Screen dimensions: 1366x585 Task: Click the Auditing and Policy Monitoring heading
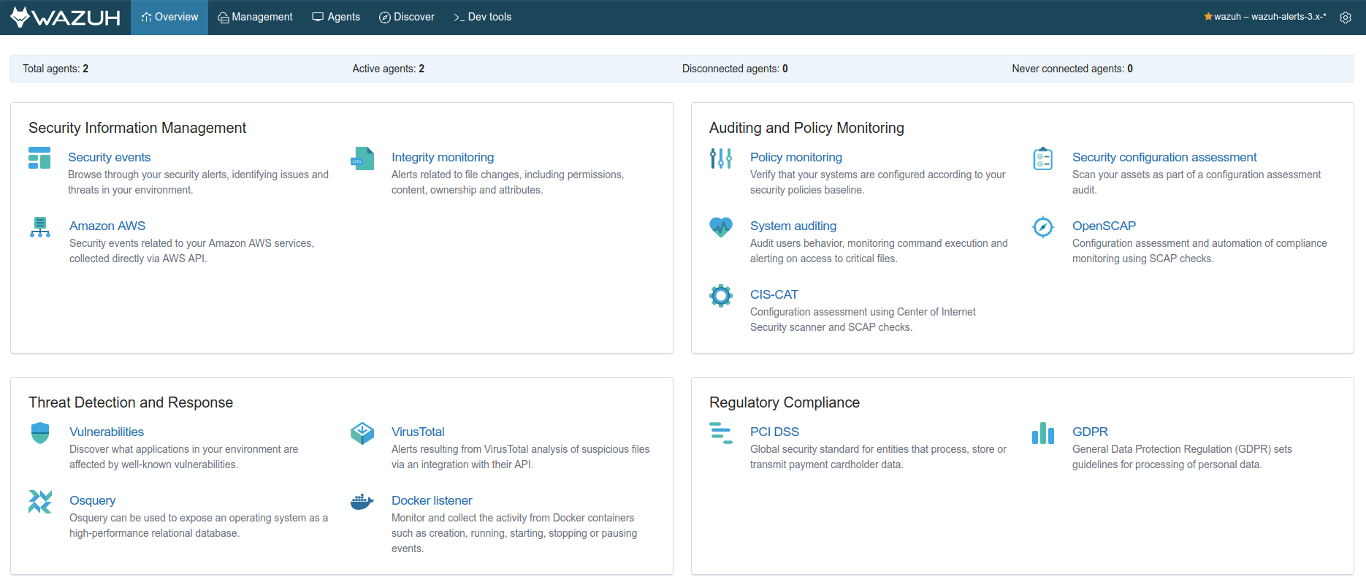[x=807, y=128]
